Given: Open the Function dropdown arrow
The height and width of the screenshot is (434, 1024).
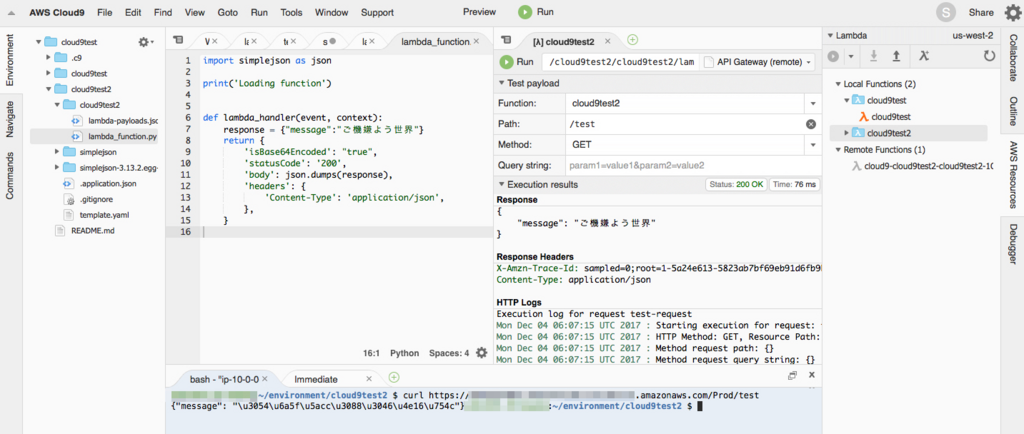Looking at the screenshot, I should 813,104.
